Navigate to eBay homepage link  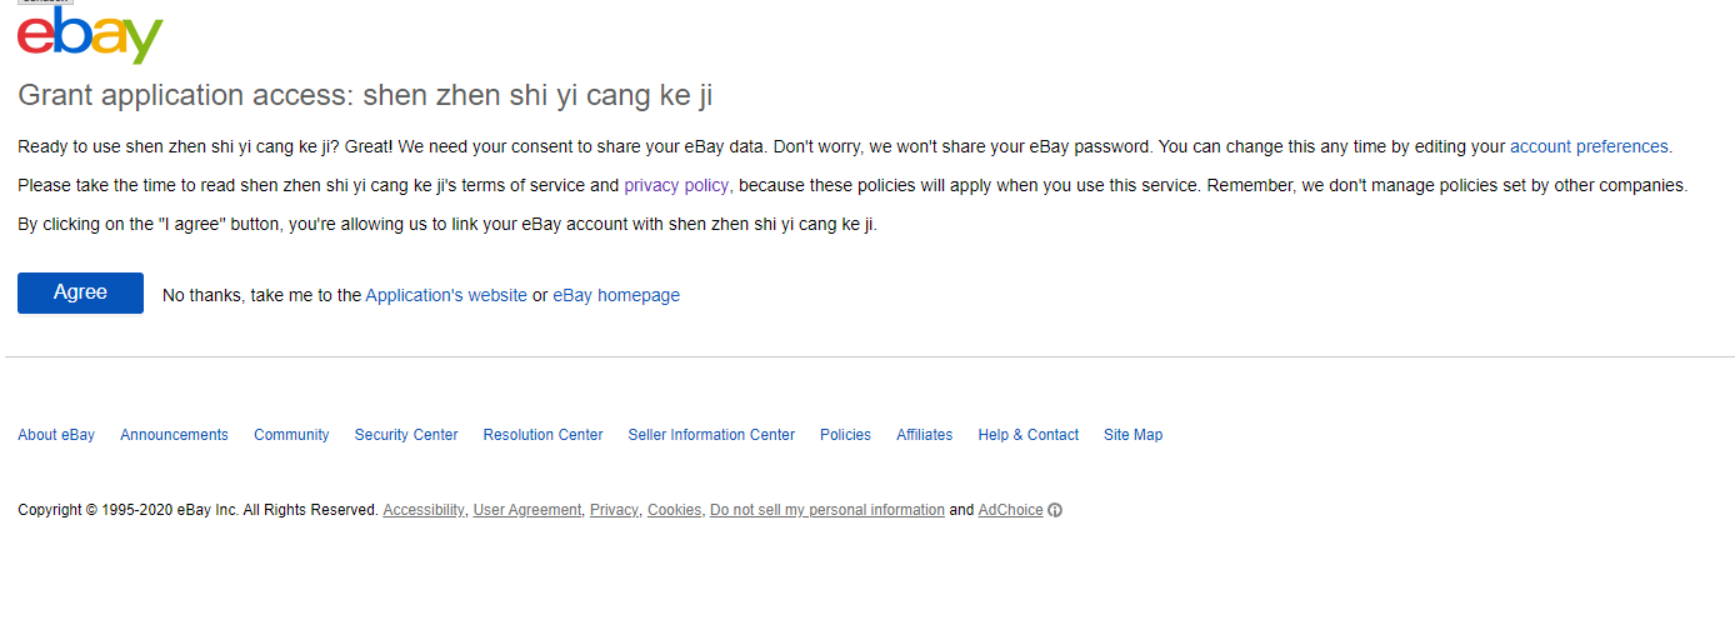[x=616, y=296]
